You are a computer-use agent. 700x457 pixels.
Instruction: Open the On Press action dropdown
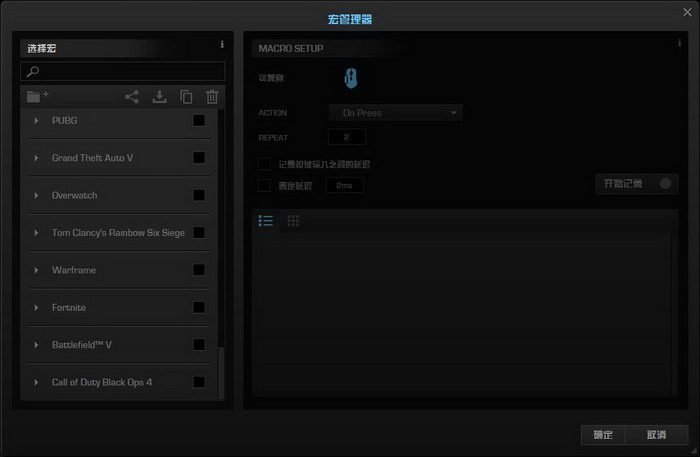click(395, 113)
